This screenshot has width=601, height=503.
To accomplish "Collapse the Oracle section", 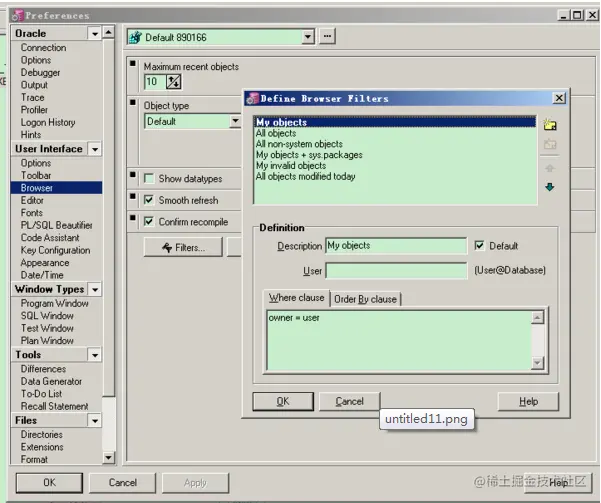I will tap(95, 34).
